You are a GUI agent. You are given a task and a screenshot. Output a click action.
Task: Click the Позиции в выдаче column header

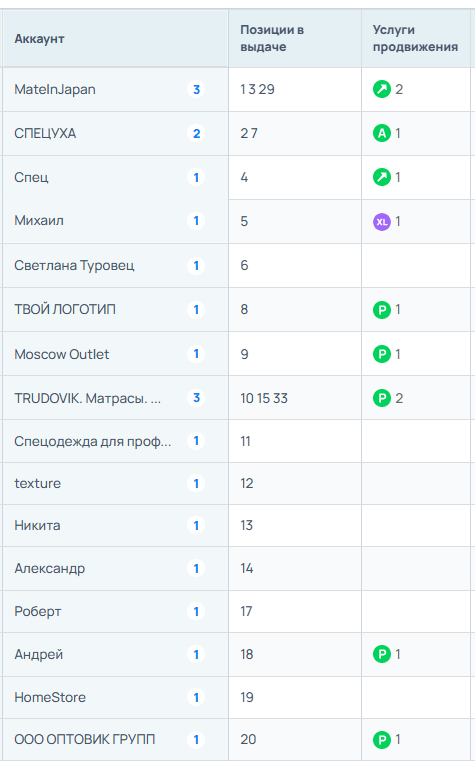(x=272, y=38)
